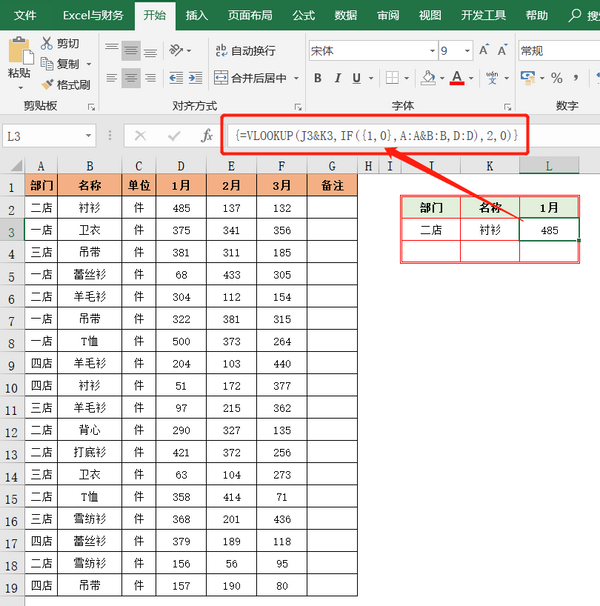Viewport: 600px width, 606px height.
Task: Toggle Italic formatting
Action: pos(338,78)
